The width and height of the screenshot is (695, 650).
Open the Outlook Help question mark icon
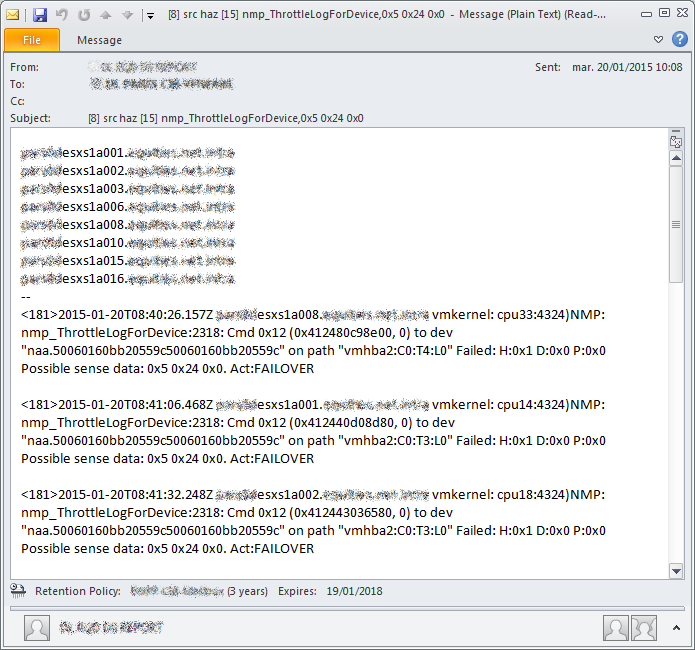[x=678, y=40]
